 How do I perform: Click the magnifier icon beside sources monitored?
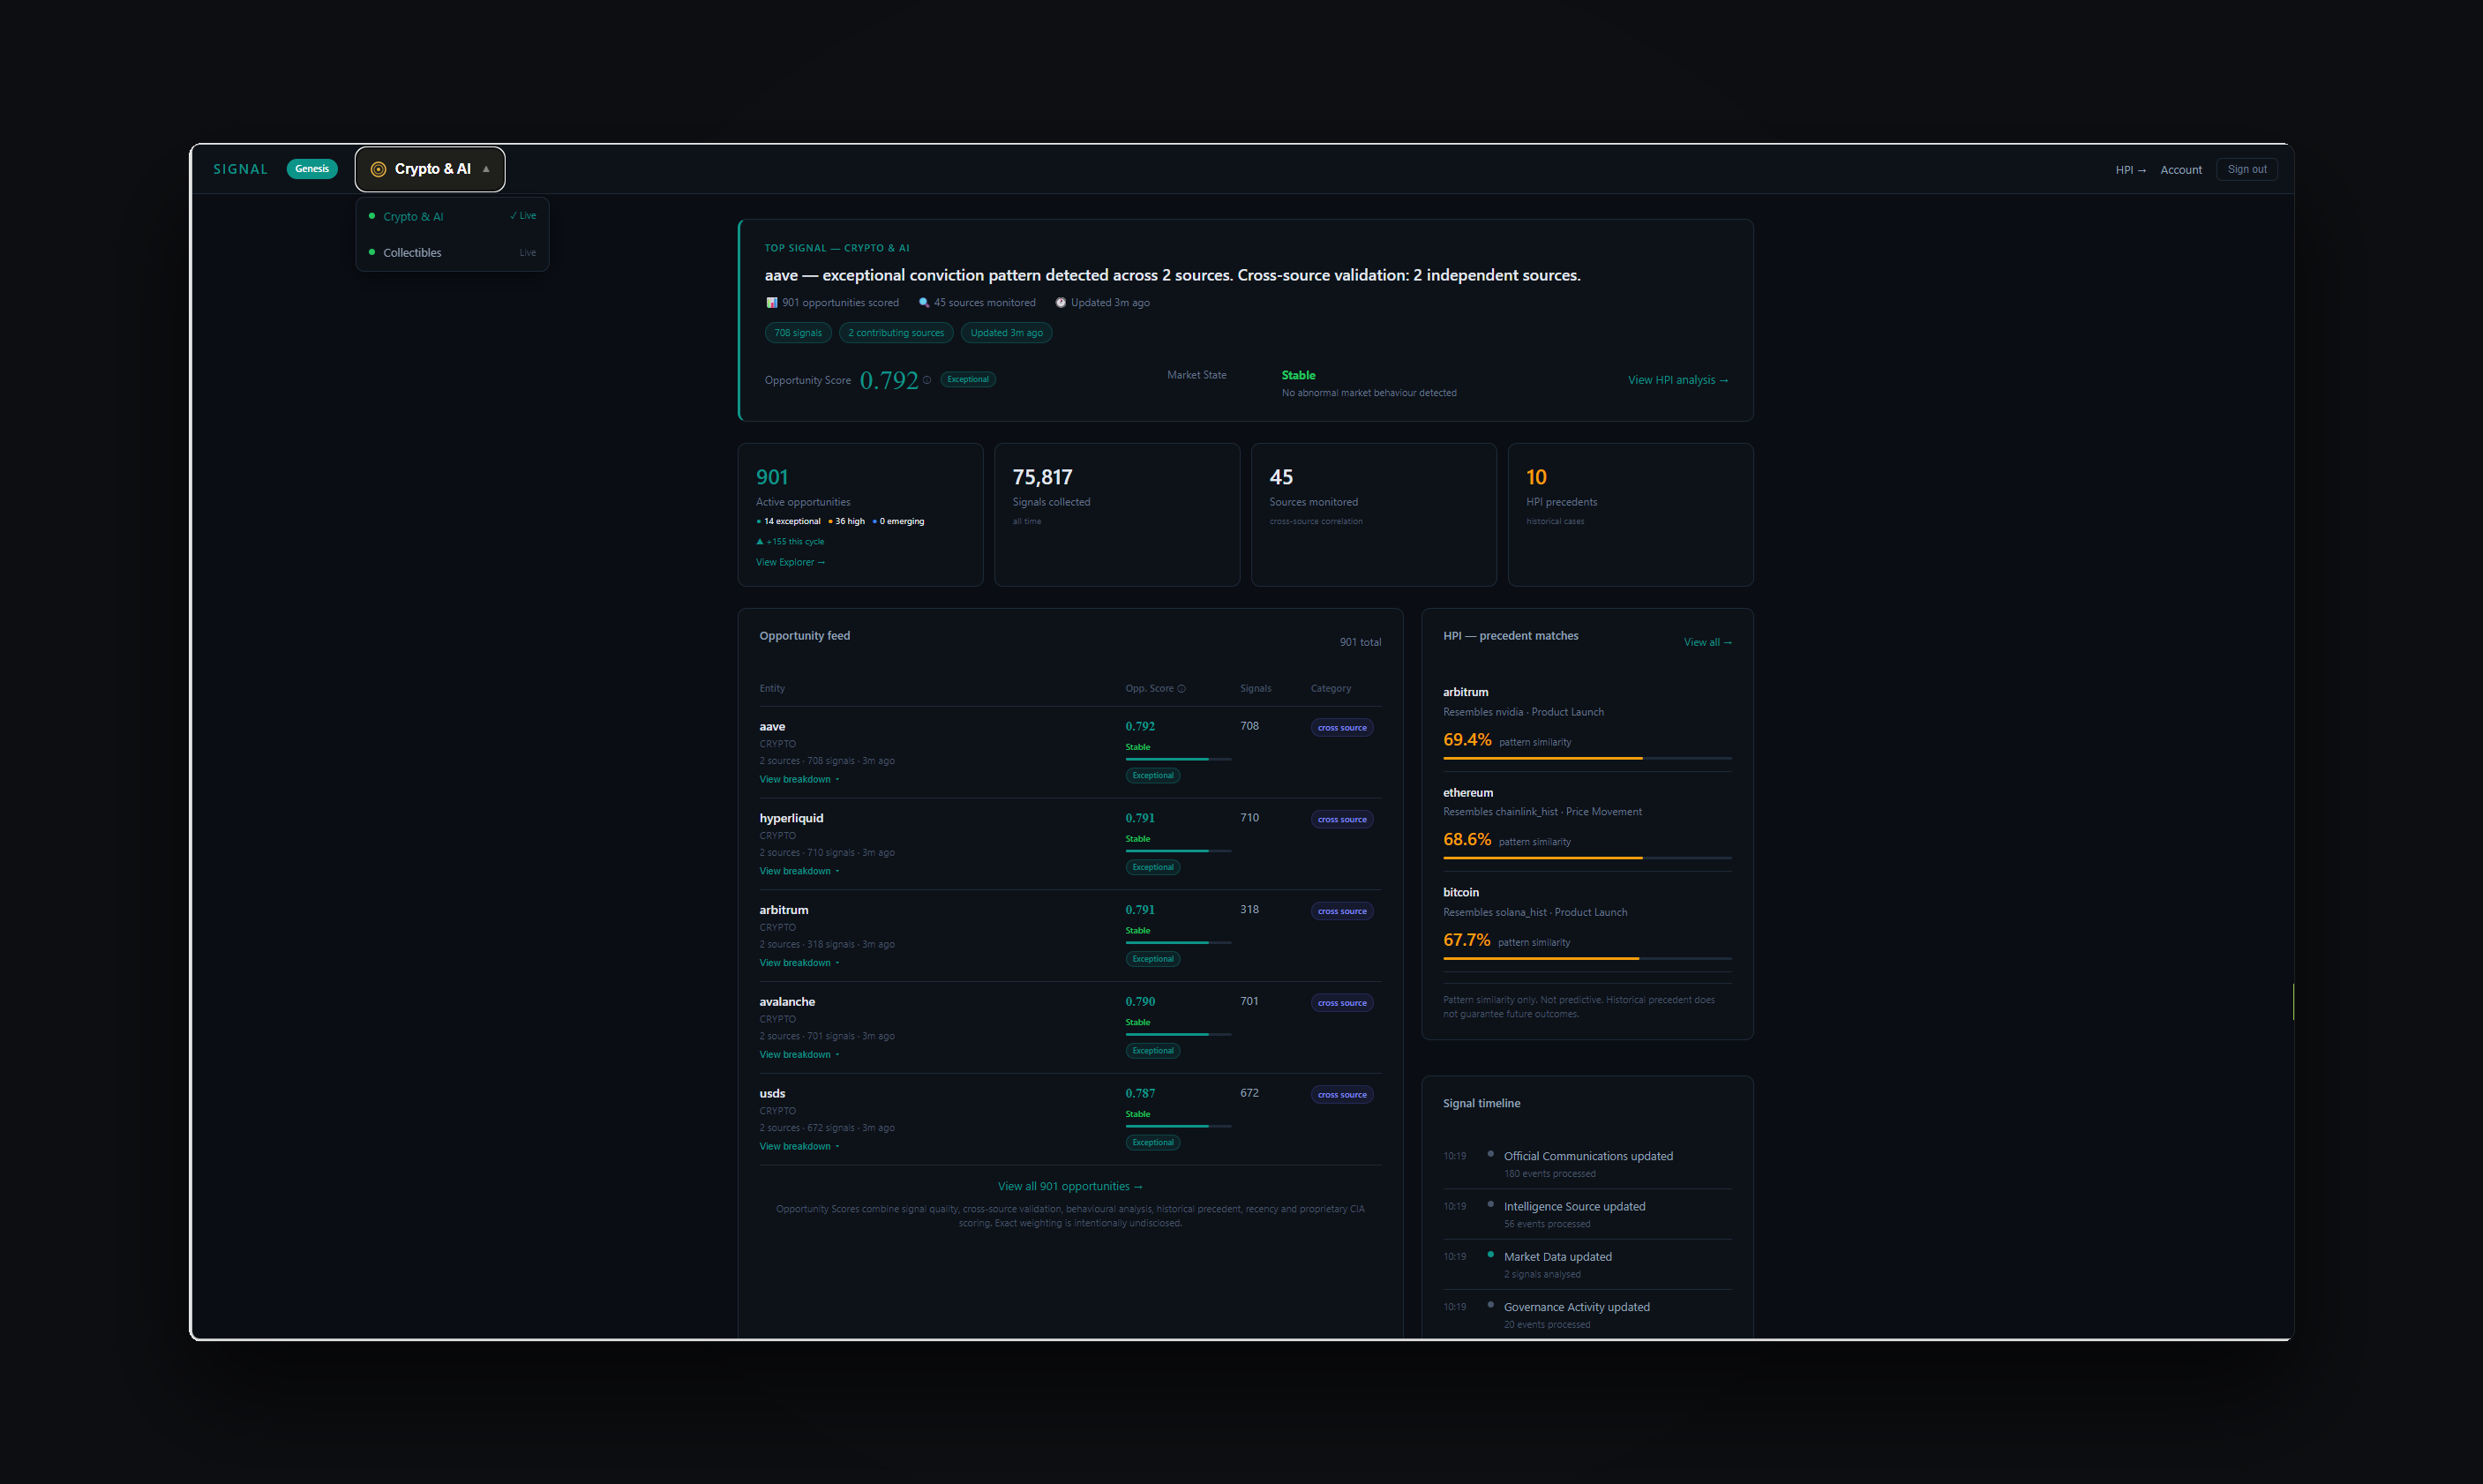point(924,303)
